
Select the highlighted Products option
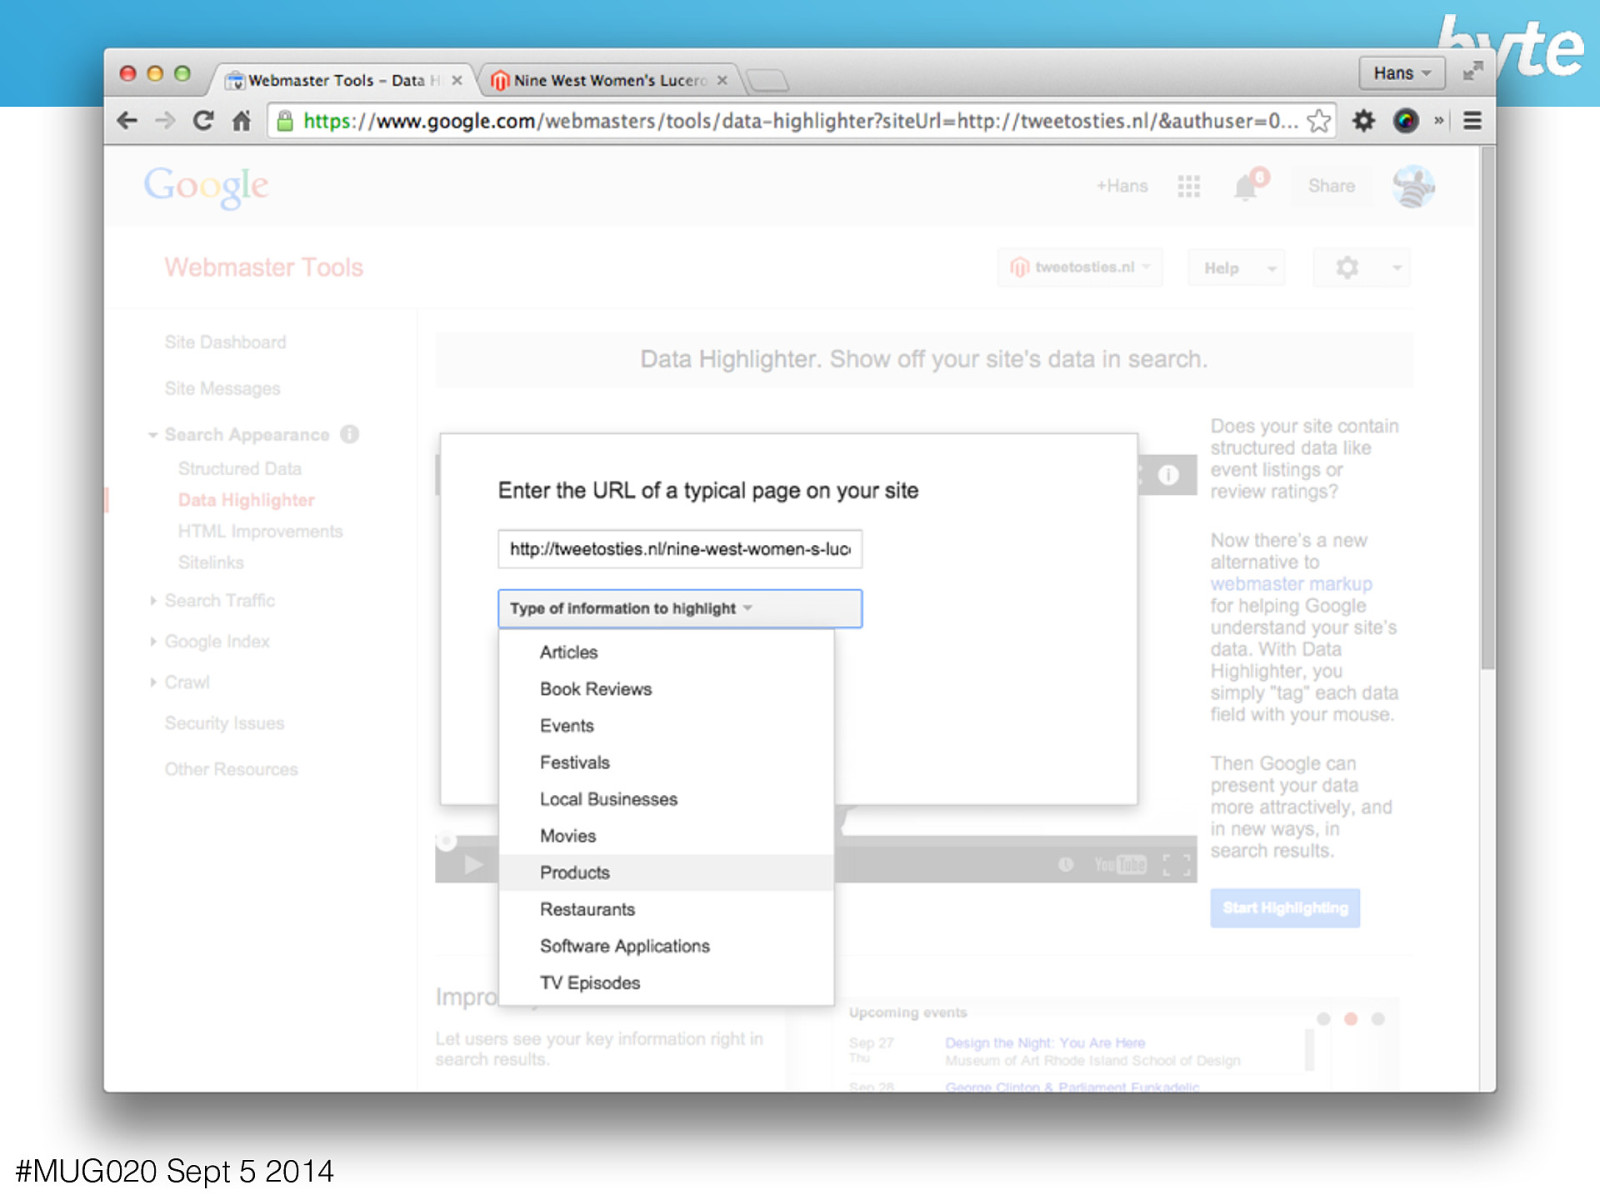click(x=666, y=873)
